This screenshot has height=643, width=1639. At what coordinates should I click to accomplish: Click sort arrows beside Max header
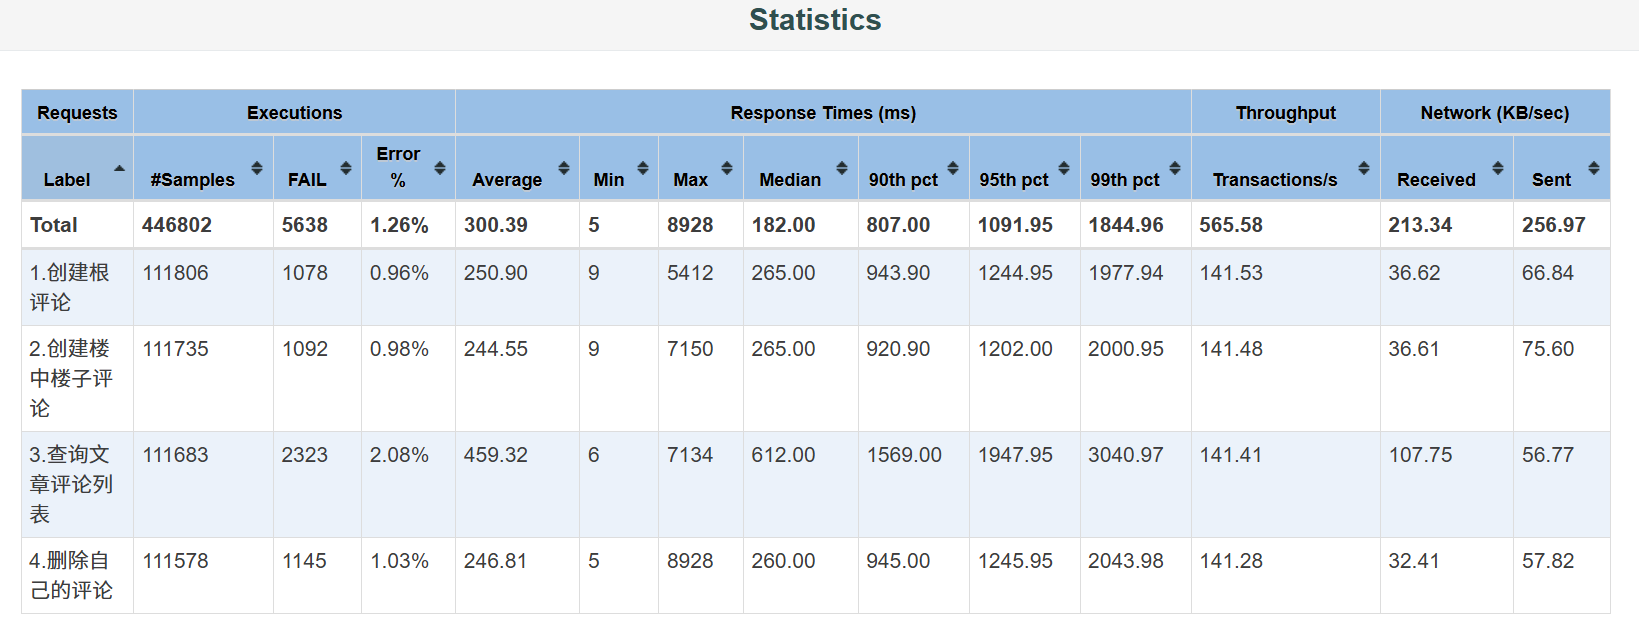[727, 168]
